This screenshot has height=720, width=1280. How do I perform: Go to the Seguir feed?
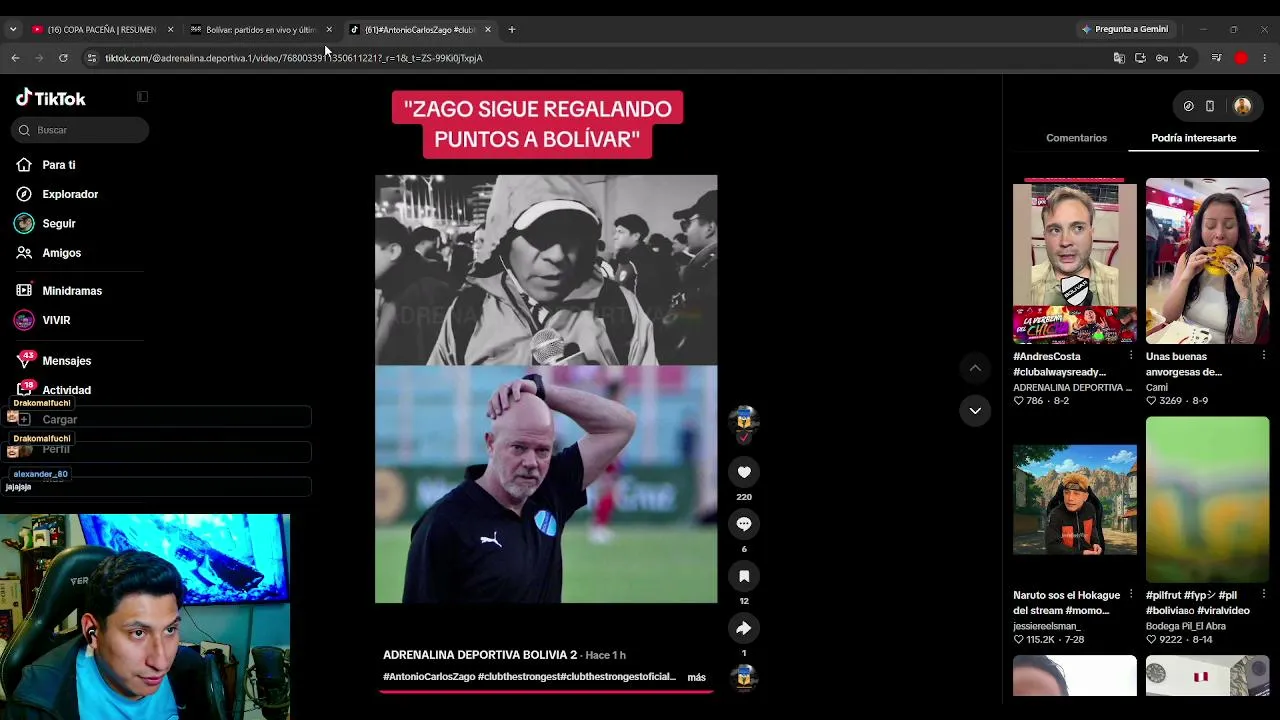point(59,224)
